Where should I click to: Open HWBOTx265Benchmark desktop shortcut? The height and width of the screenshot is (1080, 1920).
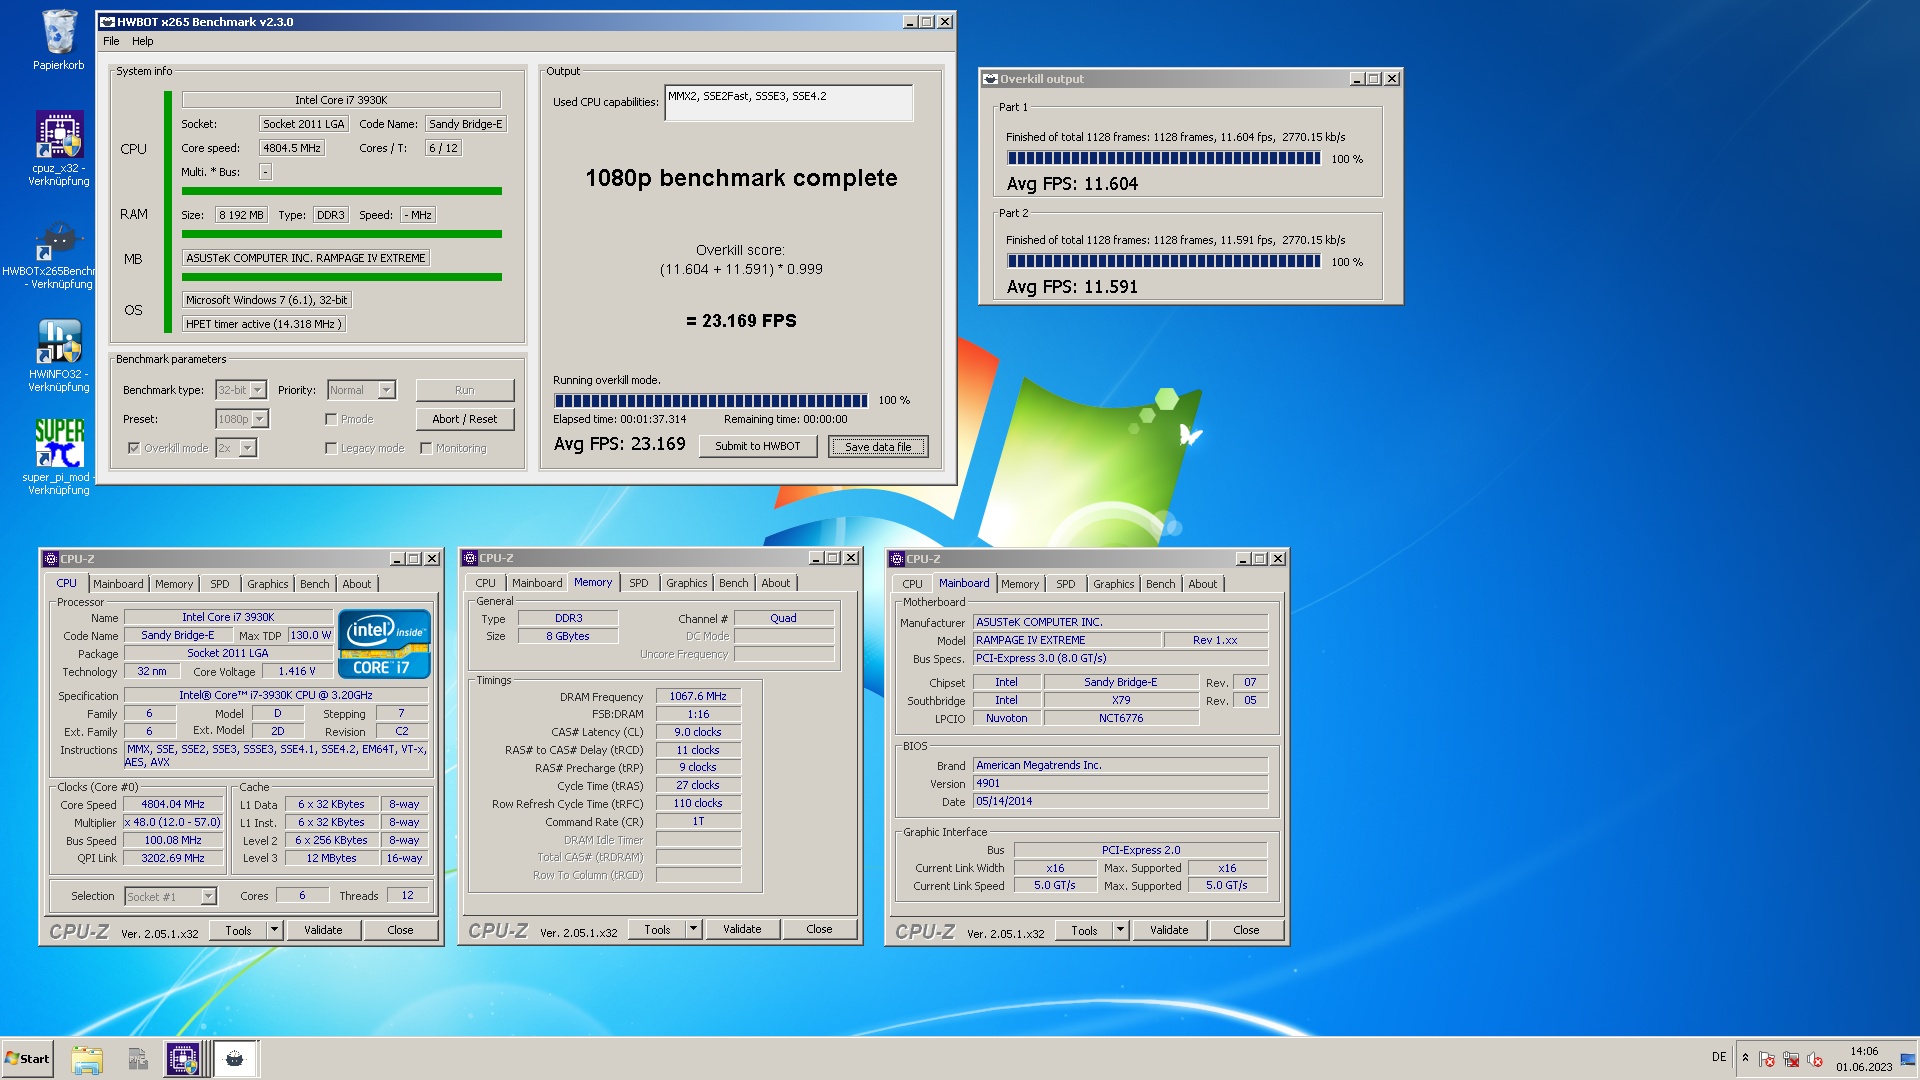click(x=59, y=255)
